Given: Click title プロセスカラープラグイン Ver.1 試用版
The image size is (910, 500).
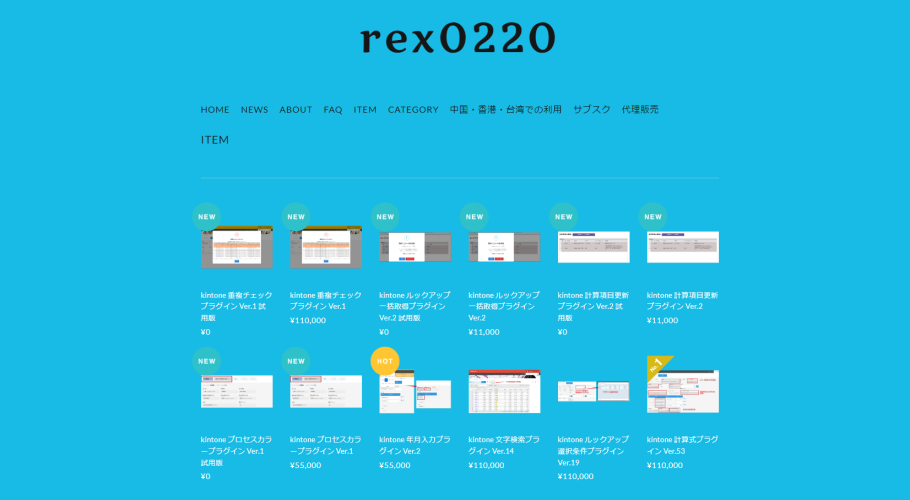Looking at the screenshot, I should pos(236,451).
